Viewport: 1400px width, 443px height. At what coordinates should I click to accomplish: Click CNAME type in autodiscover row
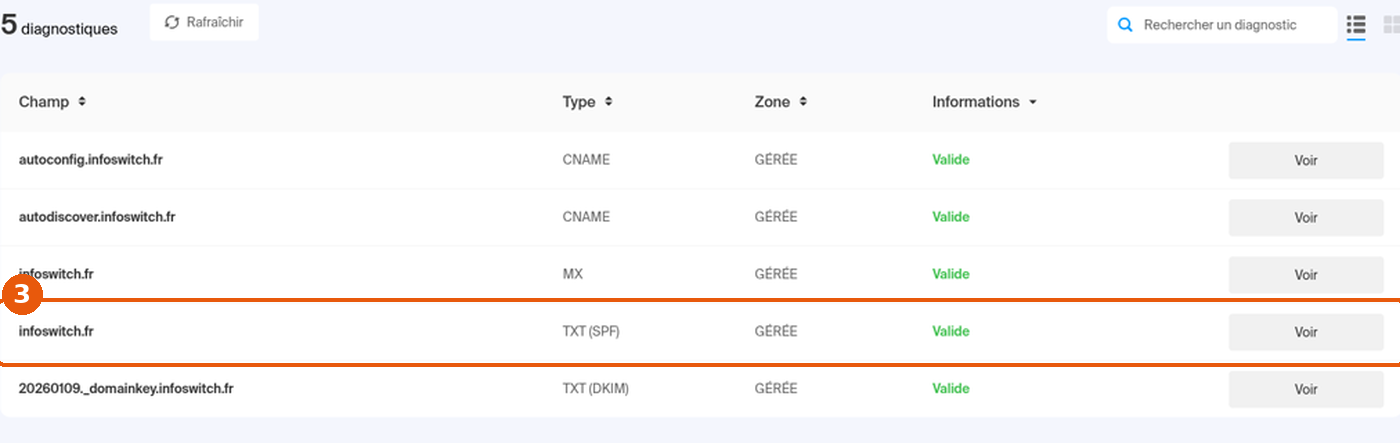coord(586,217)
